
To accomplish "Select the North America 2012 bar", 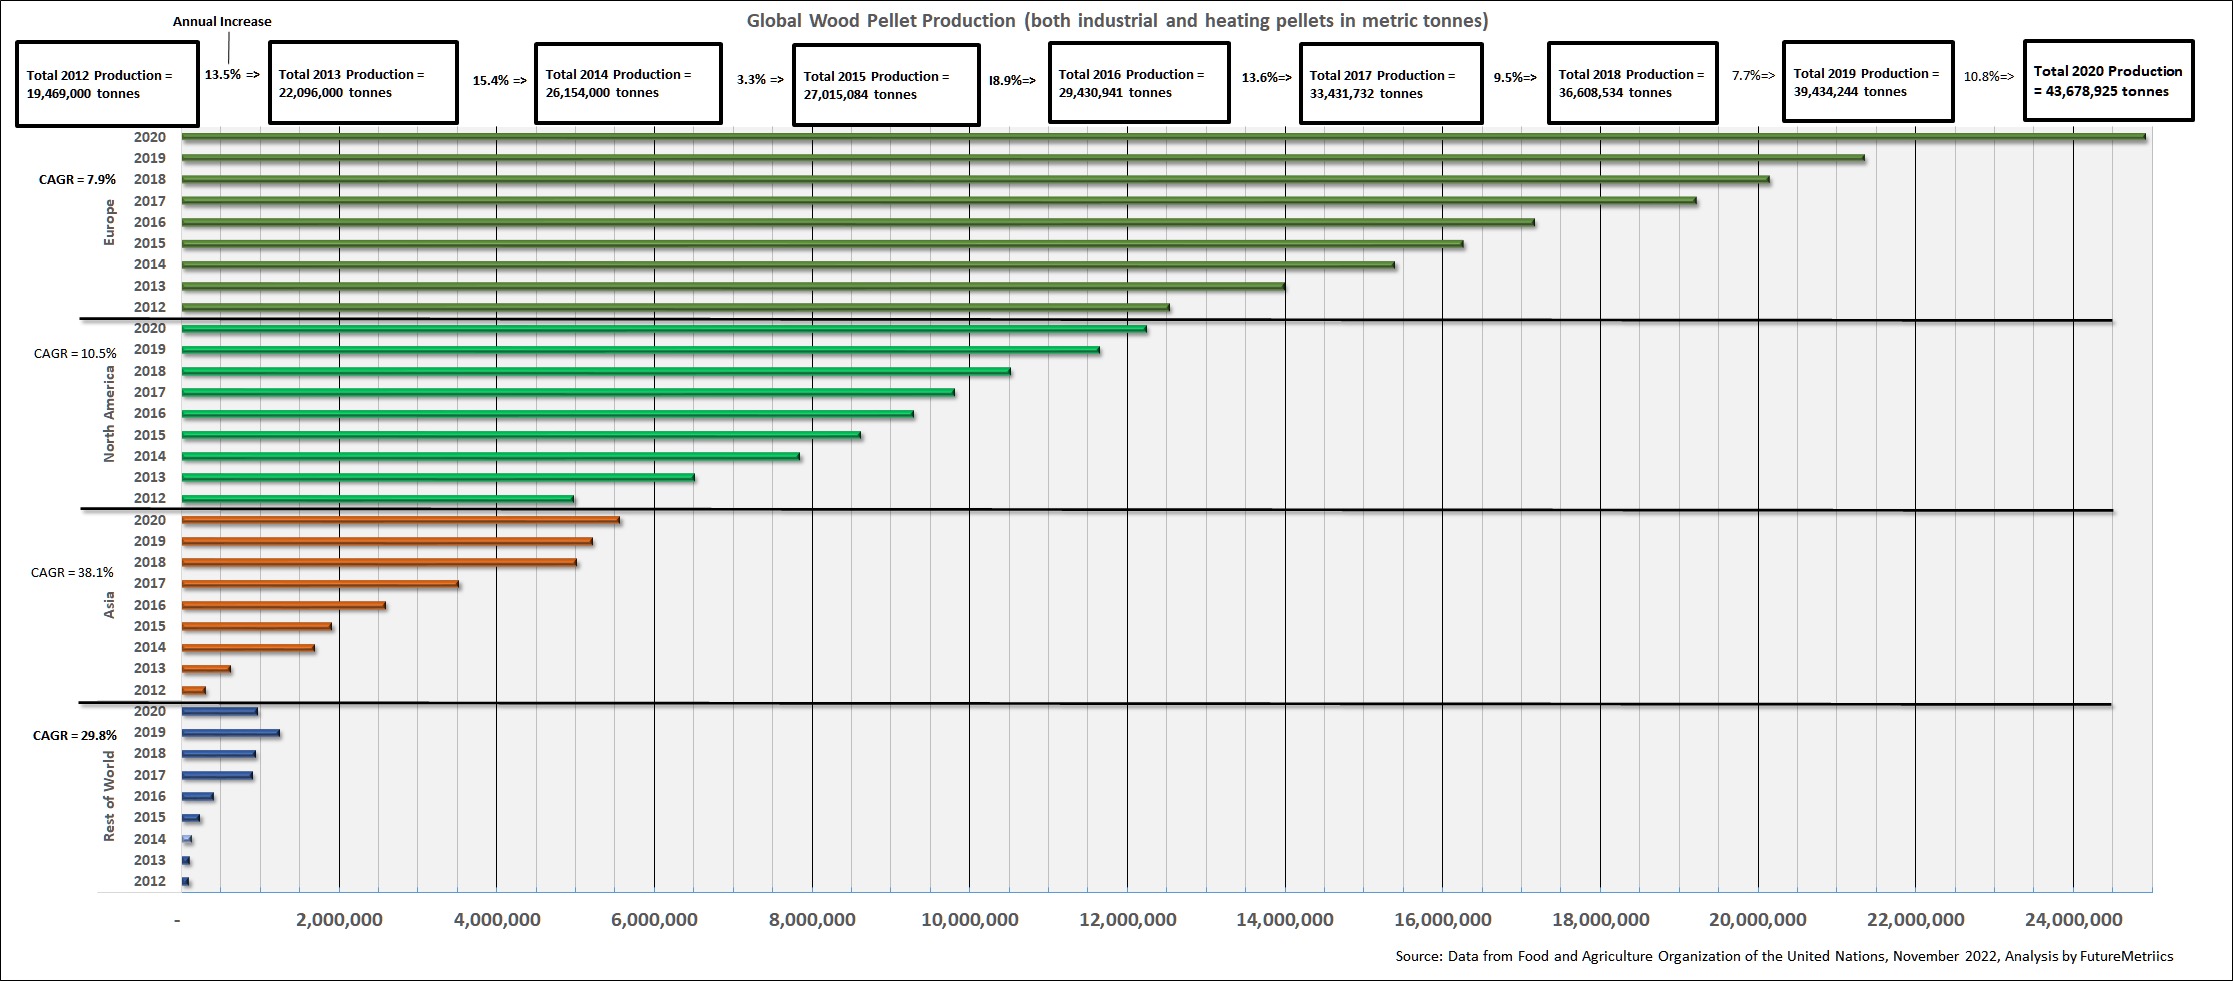I will [378, 498].
